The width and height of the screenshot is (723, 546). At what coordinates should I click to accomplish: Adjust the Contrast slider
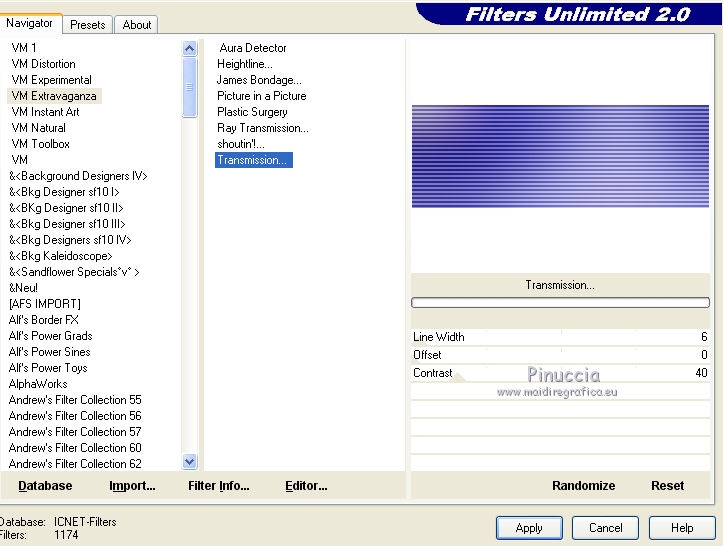pos(560,373)
